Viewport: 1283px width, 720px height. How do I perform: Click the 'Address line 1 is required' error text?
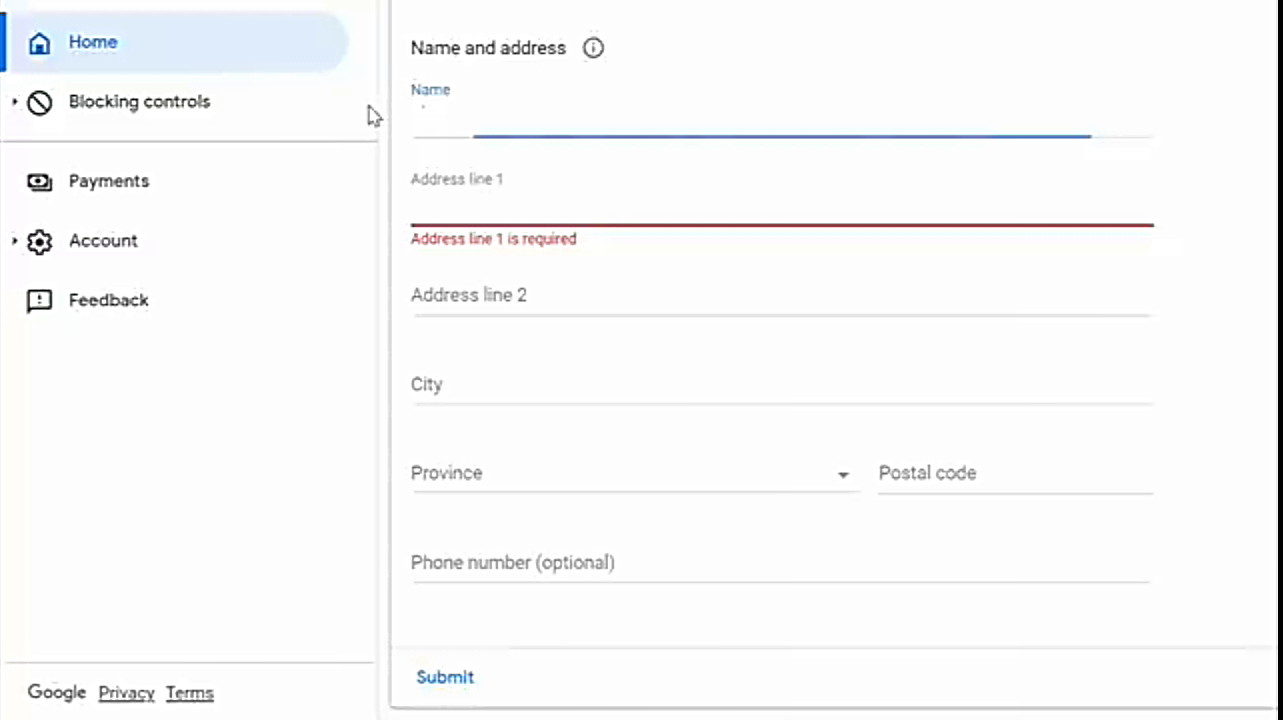(494, 239)
